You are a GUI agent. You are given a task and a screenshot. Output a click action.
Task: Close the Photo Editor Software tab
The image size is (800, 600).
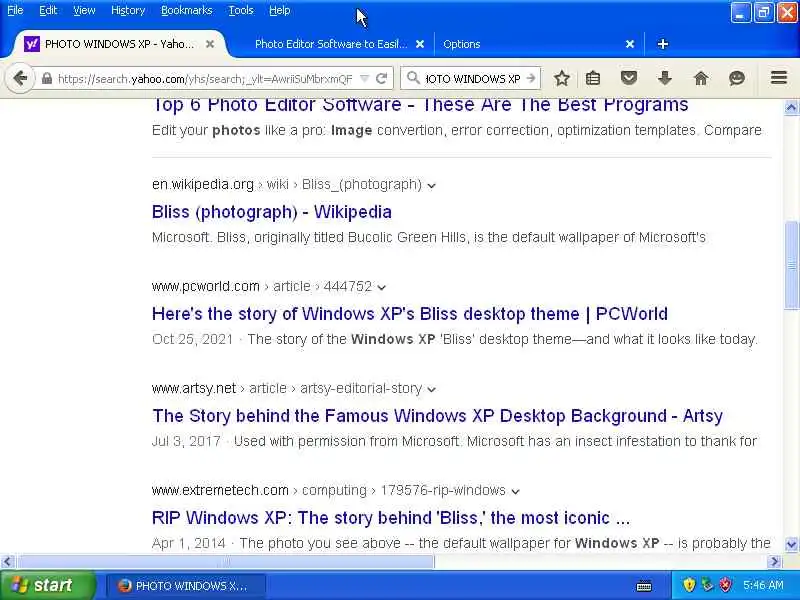[420, 44]
